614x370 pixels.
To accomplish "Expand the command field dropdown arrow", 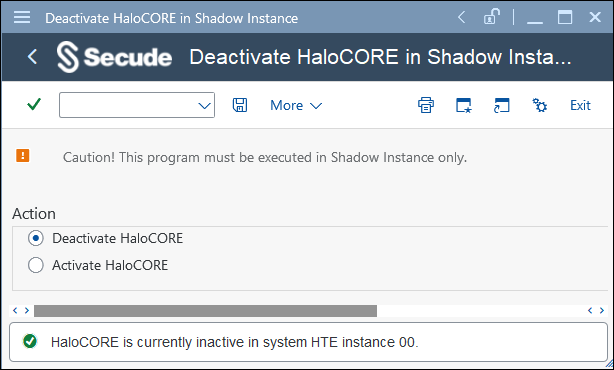I will (204, 106).
